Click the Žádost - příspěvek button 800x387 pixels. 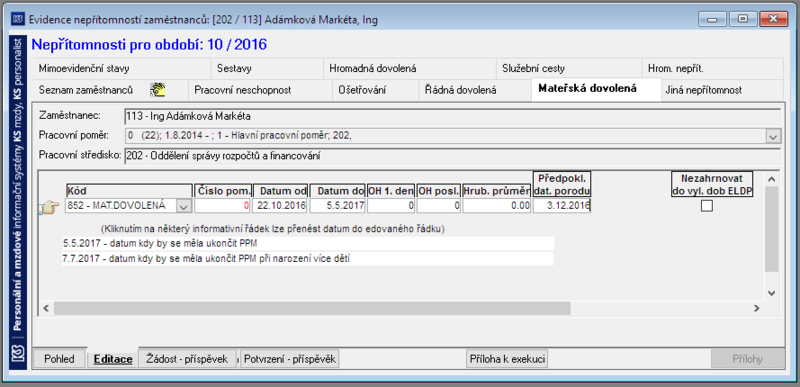pos(187,359)
